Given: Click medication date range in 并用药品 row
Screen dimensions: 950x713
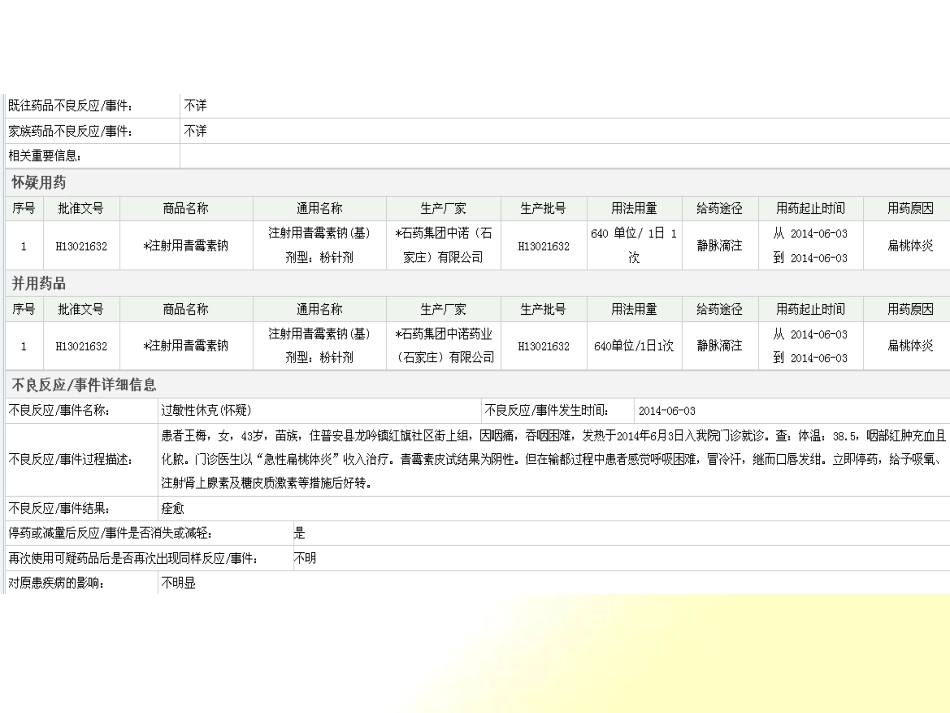Looking at the screenshot, I should [x=811, y=345].
